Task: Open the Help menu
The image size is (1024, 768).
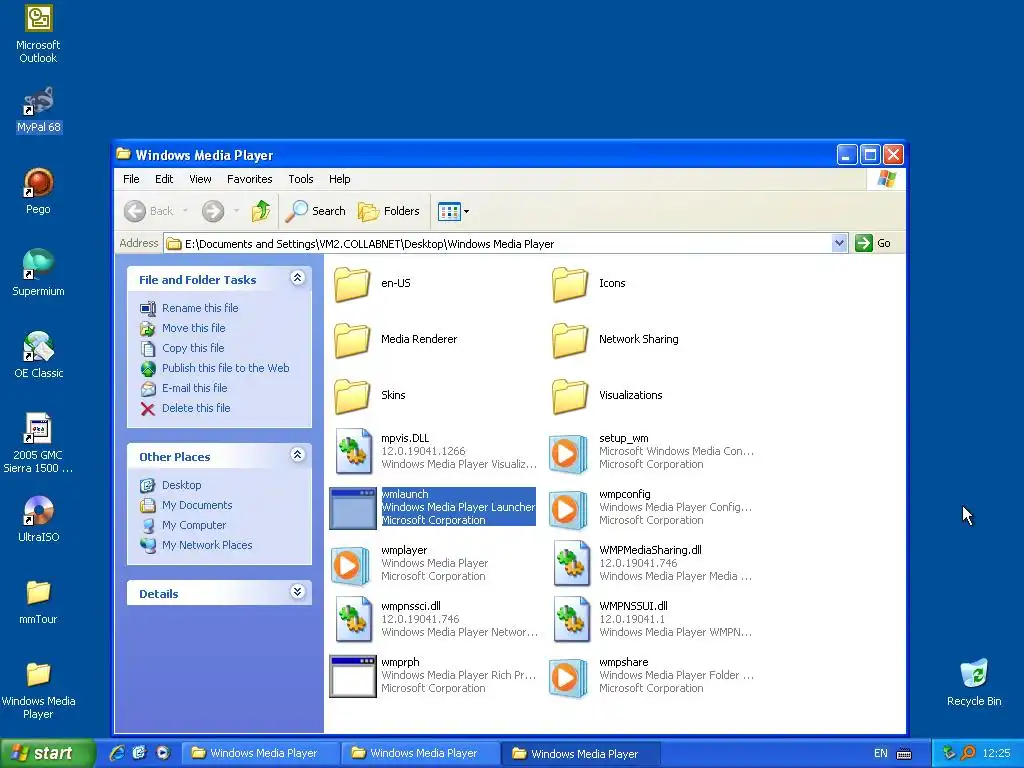Action: pos(340,179)
